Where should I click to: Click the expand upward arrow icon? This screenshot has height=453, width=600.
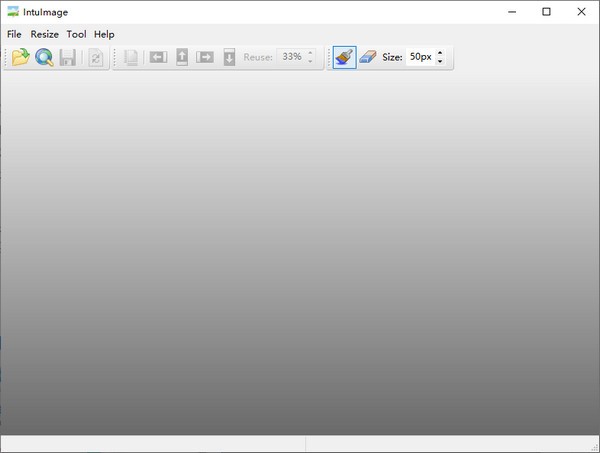182,57
